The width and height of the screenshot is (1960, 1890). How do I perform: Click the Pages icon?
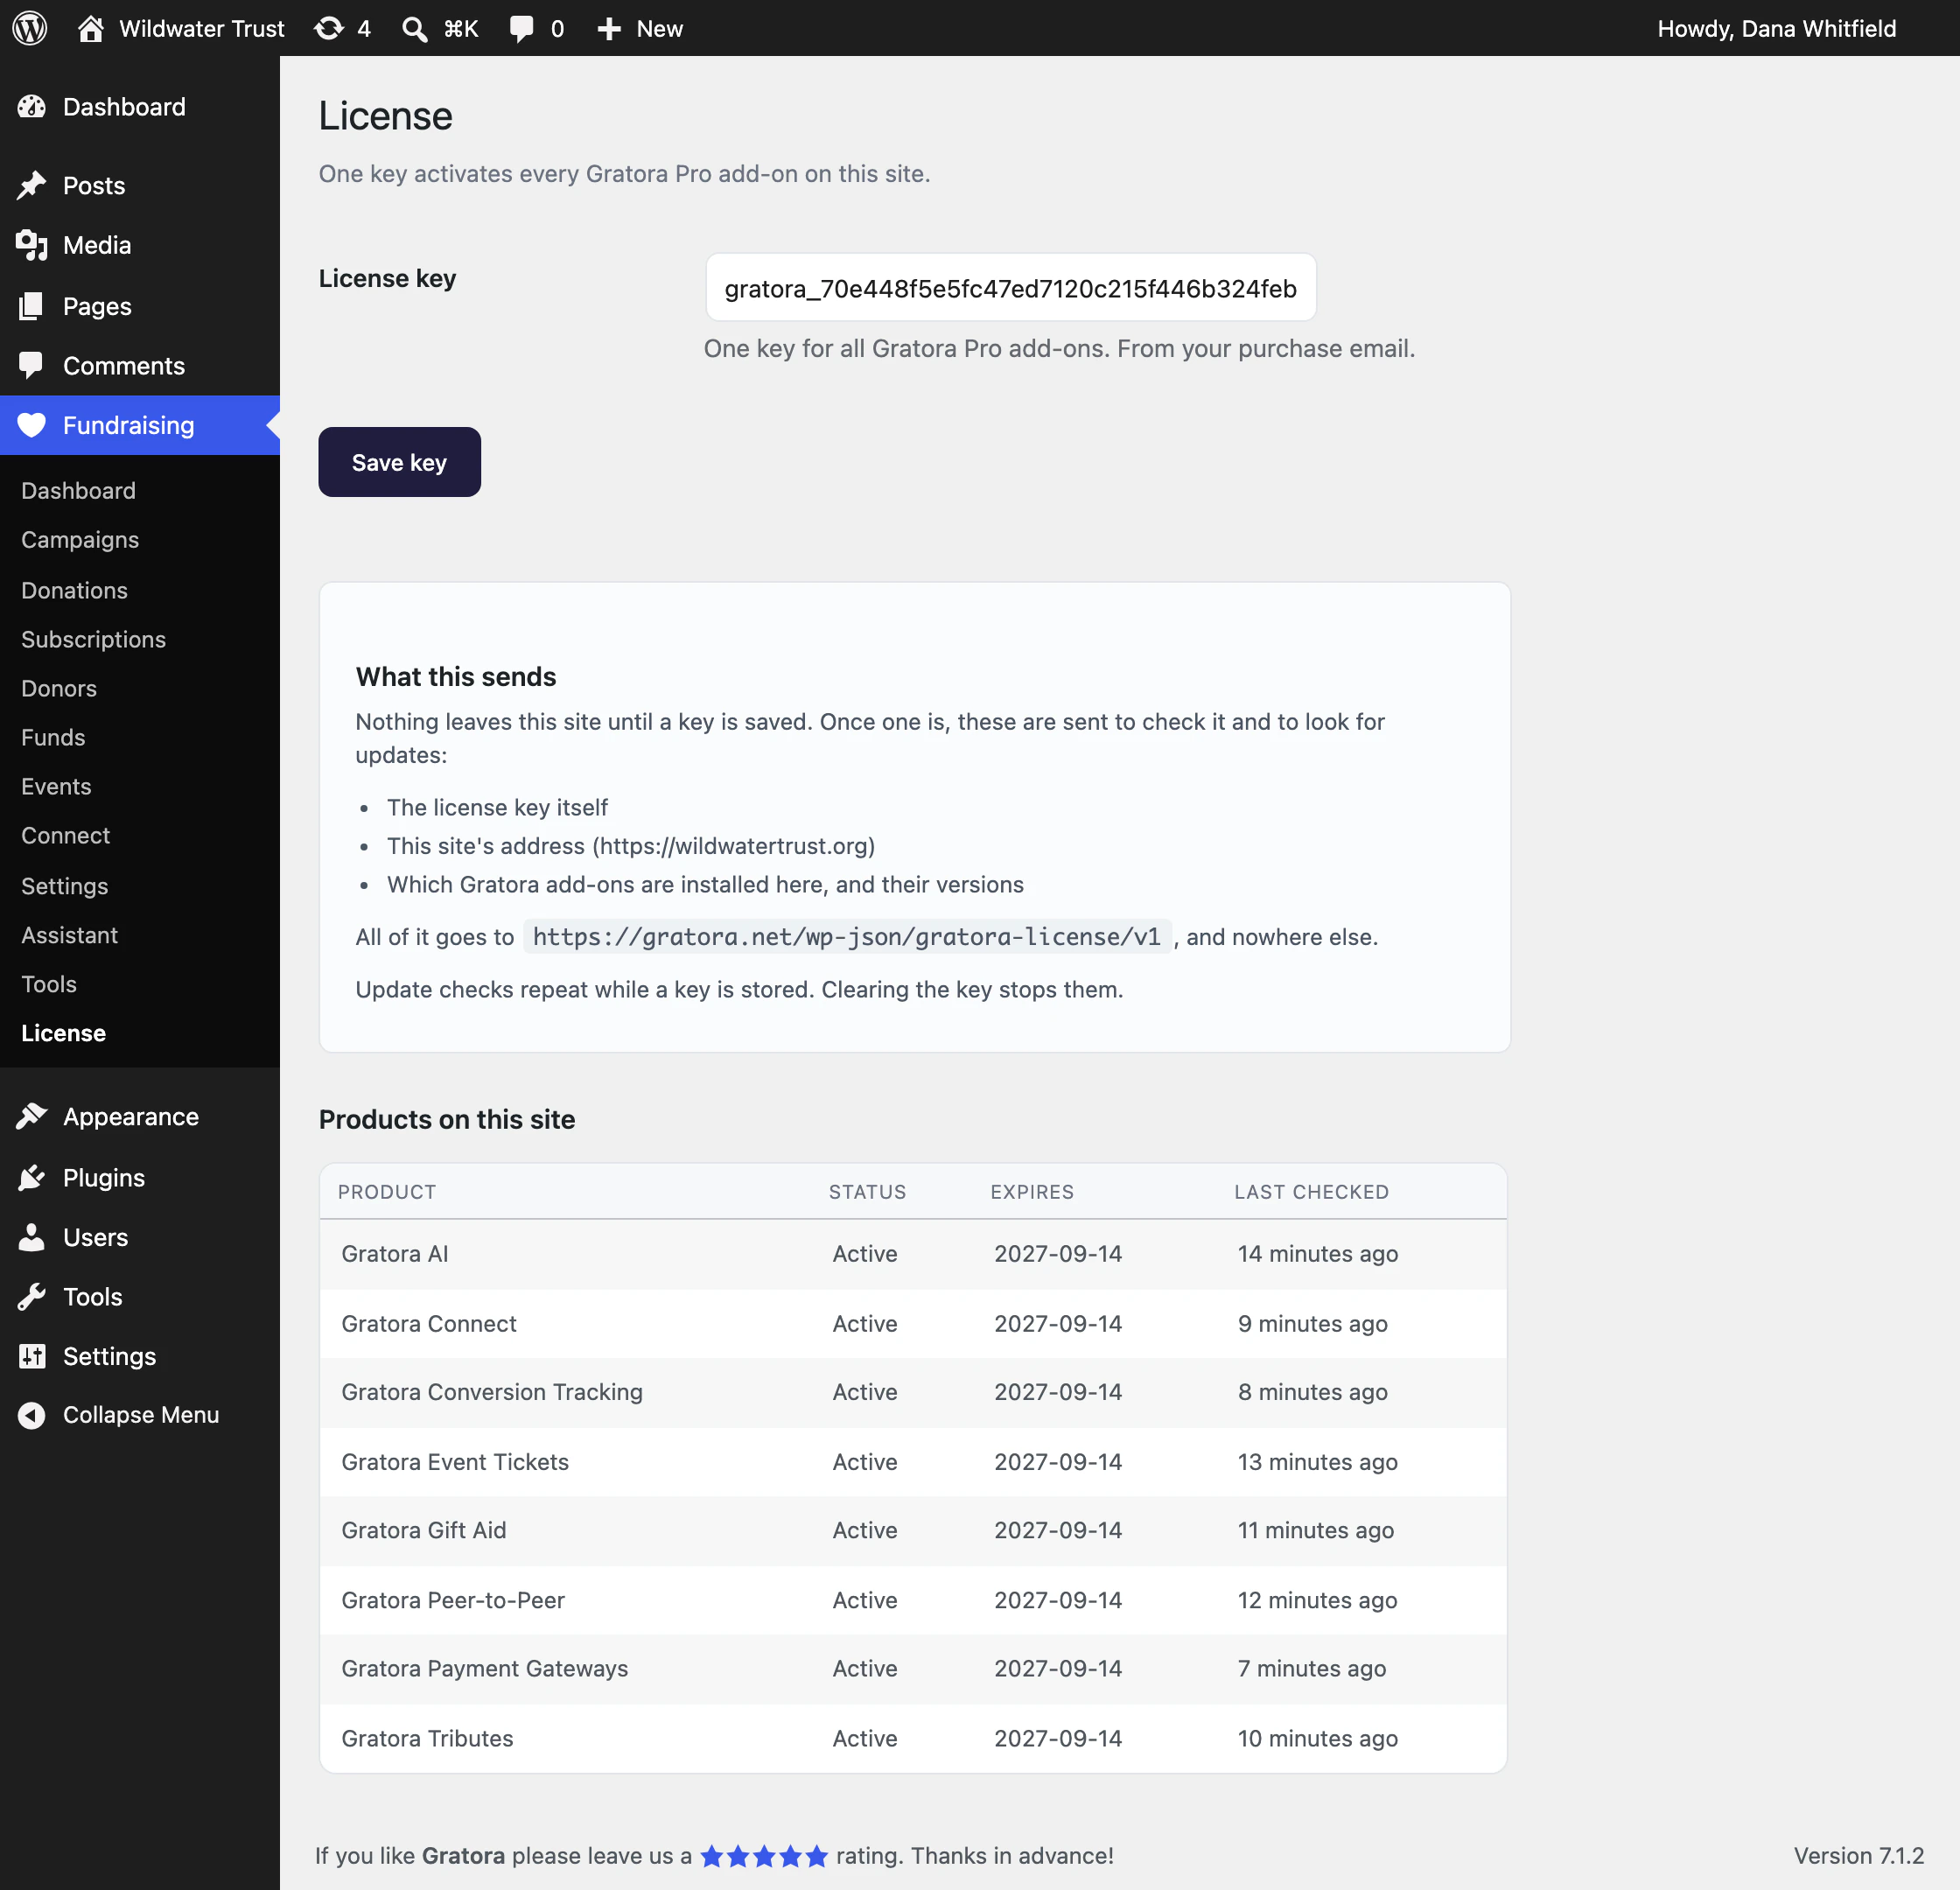[32, 306]
